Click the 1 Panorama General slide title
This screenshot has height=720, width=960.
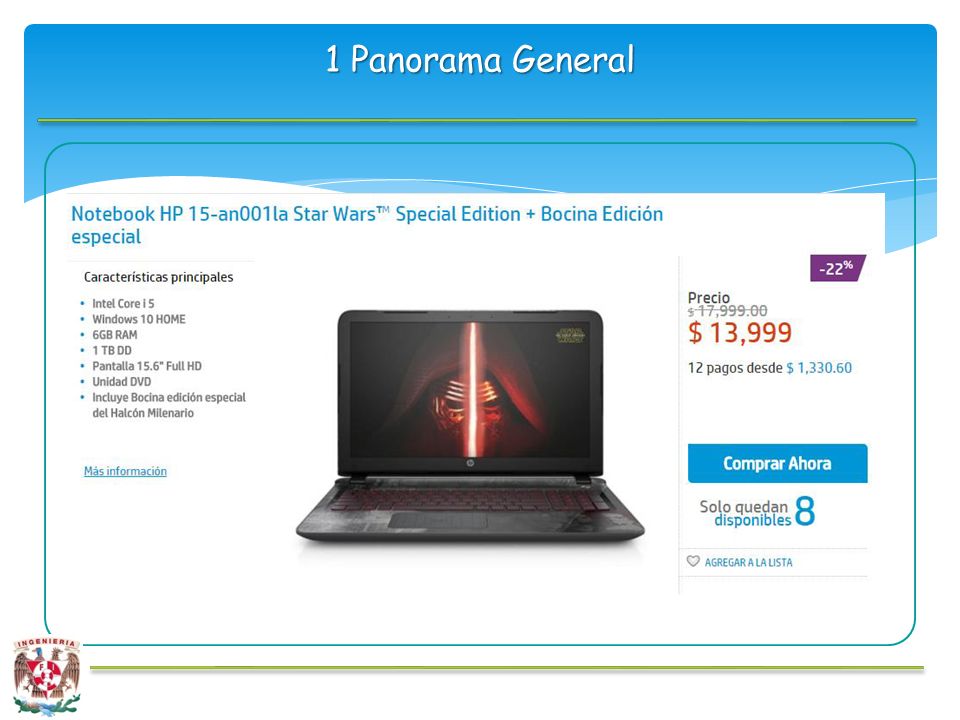tap(480, 59)
